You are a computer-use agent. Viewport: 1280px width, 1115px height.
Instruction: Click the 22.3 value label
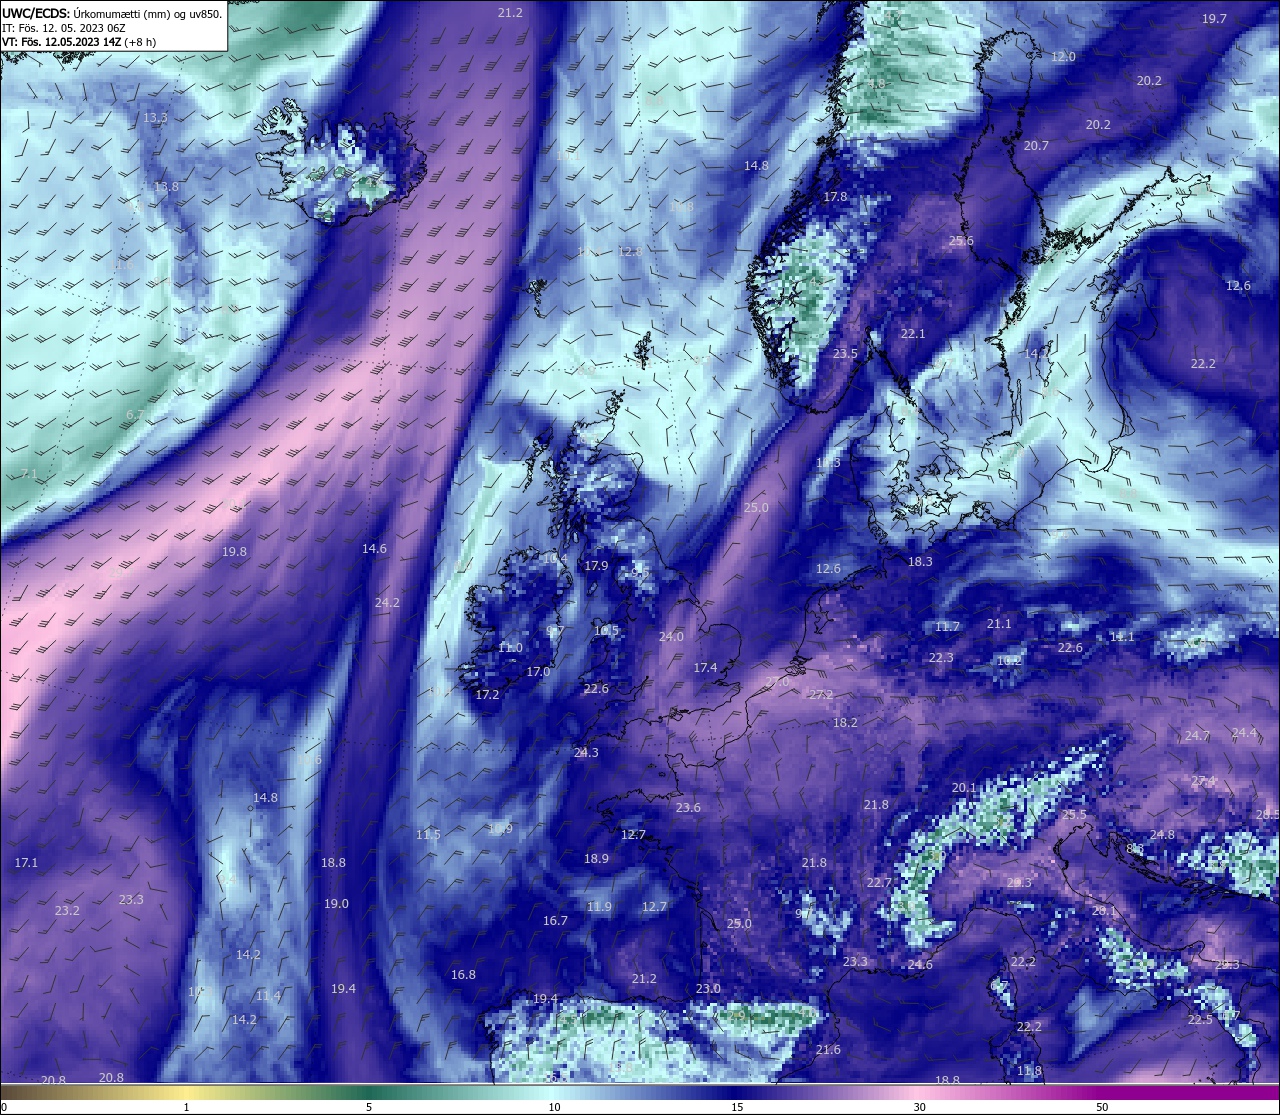941,658
